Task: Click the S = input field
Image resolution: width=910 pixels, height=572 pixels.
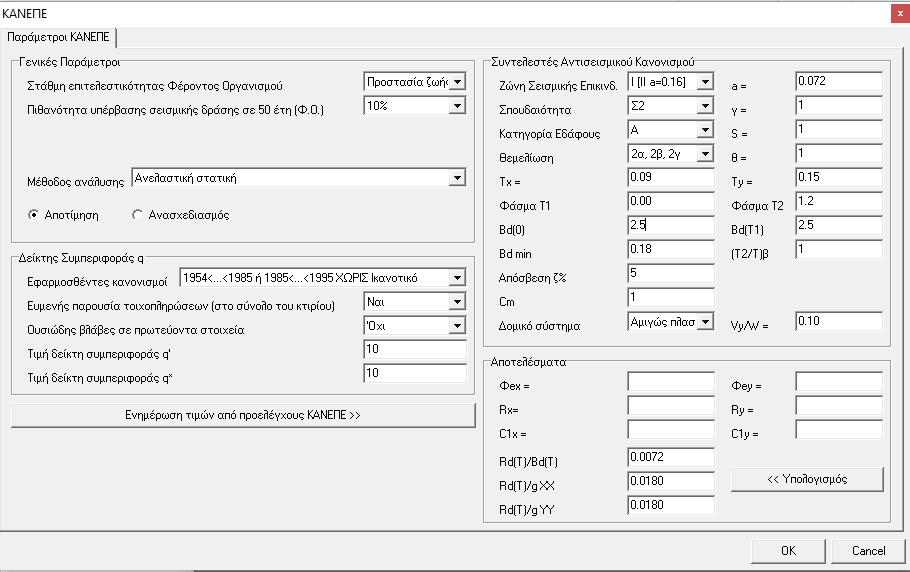Action: click(839, 130)
